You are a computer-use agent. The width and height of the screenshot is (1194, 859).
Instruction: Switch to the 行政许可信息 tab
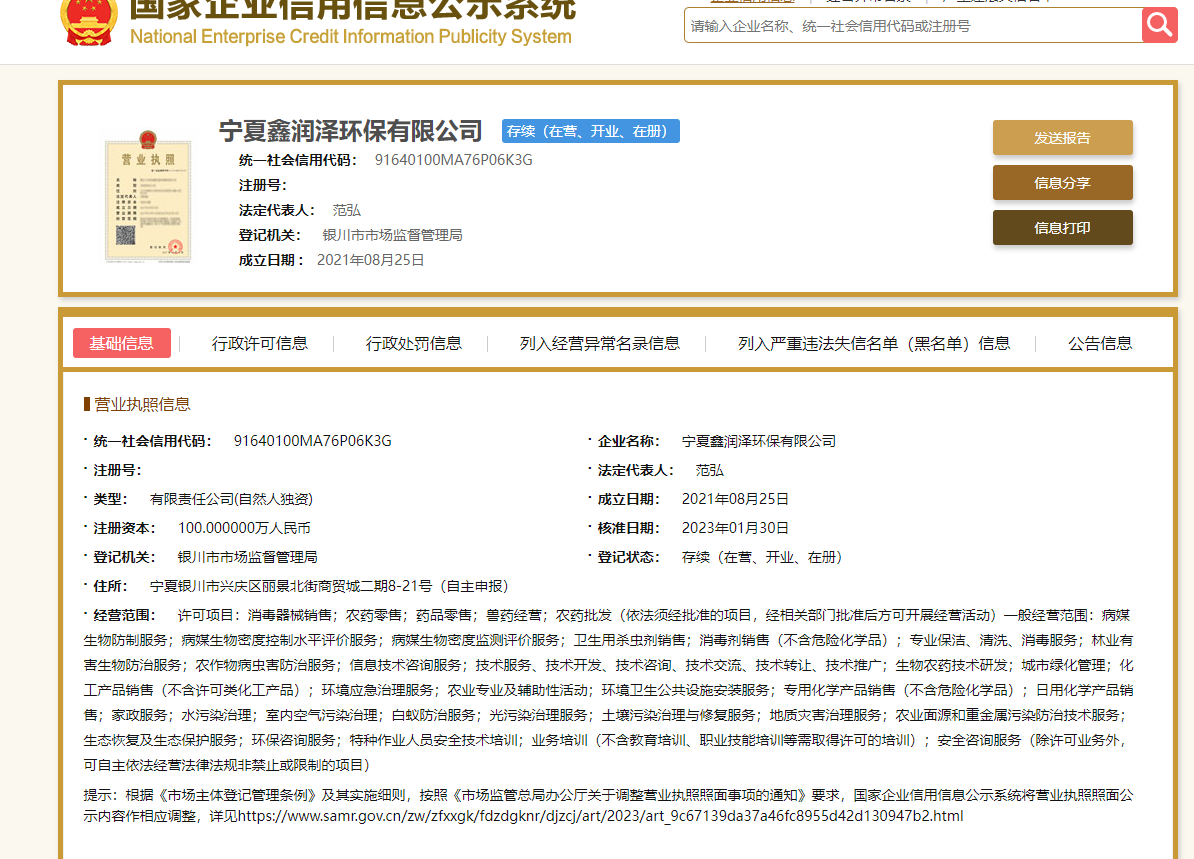[x=260, y=343]
